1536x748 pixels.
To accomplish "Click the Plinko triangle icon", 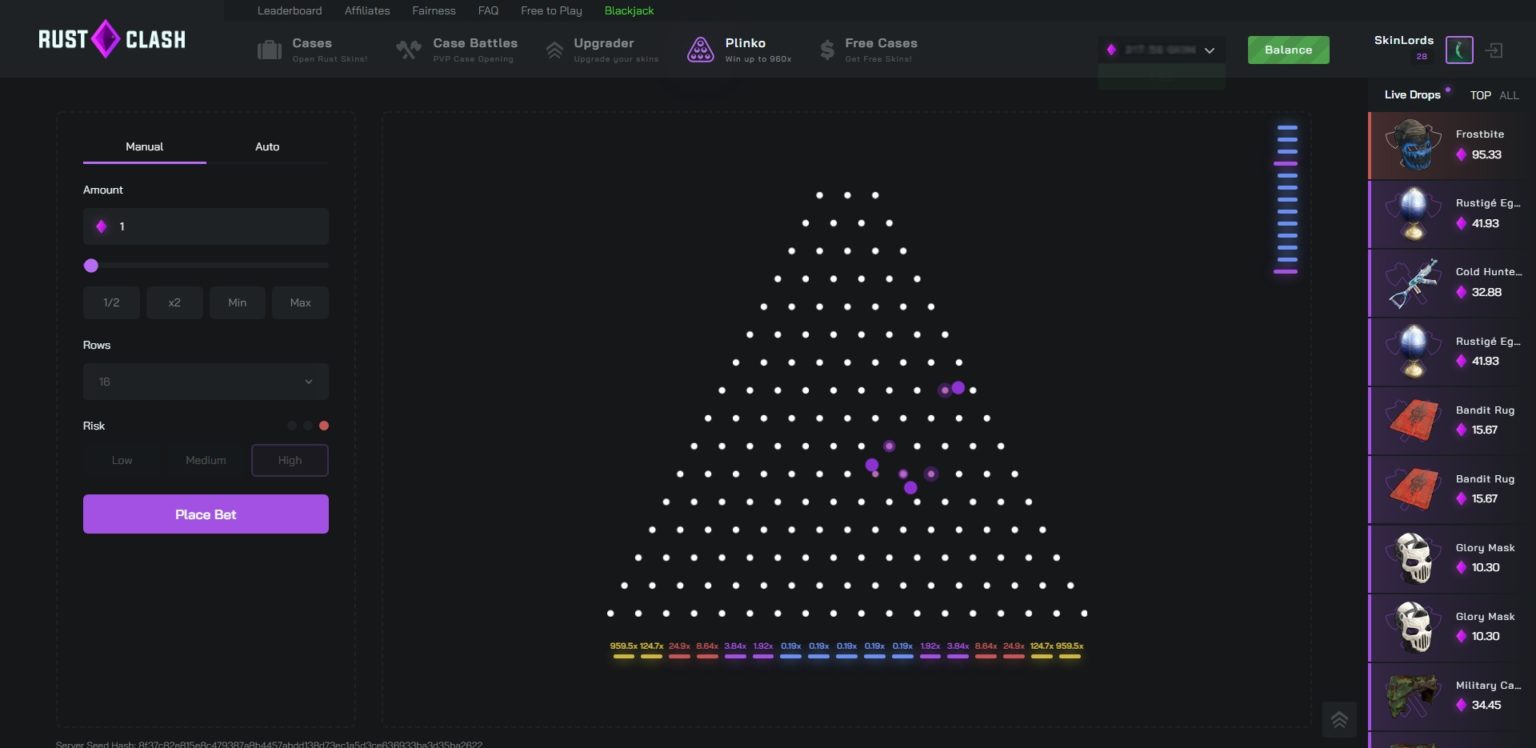I will pyautogui.click(x=700, y=50).
